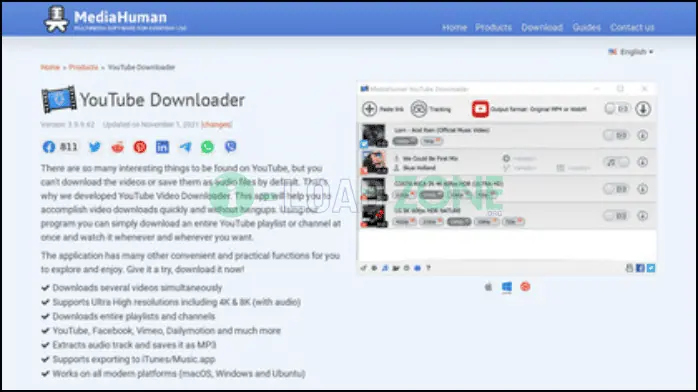Click the clear-list broom icon in app status bar

click(x=364, y=268)
